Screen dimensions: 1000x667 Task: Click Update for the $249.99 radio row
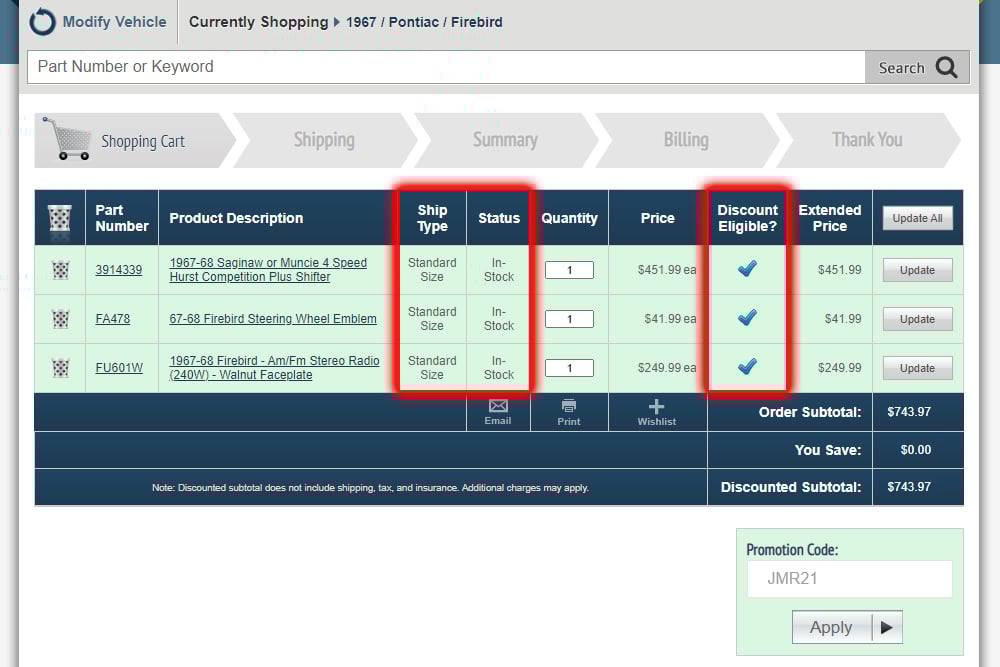(x=918, y=368)
